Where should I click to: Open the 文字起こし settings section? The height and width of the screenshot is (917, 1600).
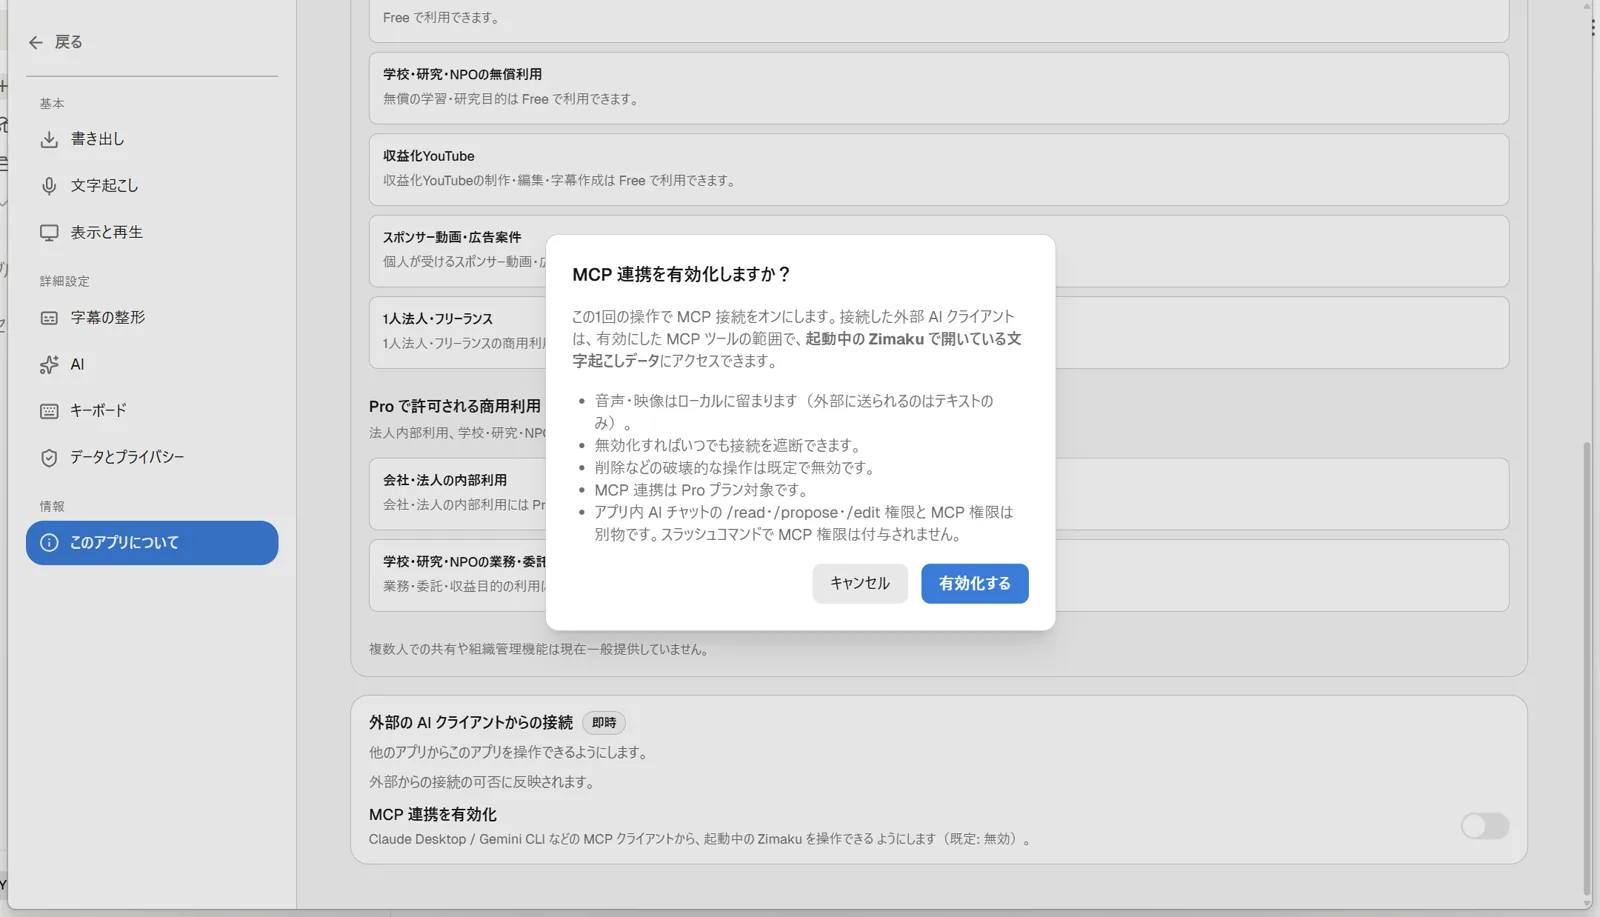pos(152,186)
